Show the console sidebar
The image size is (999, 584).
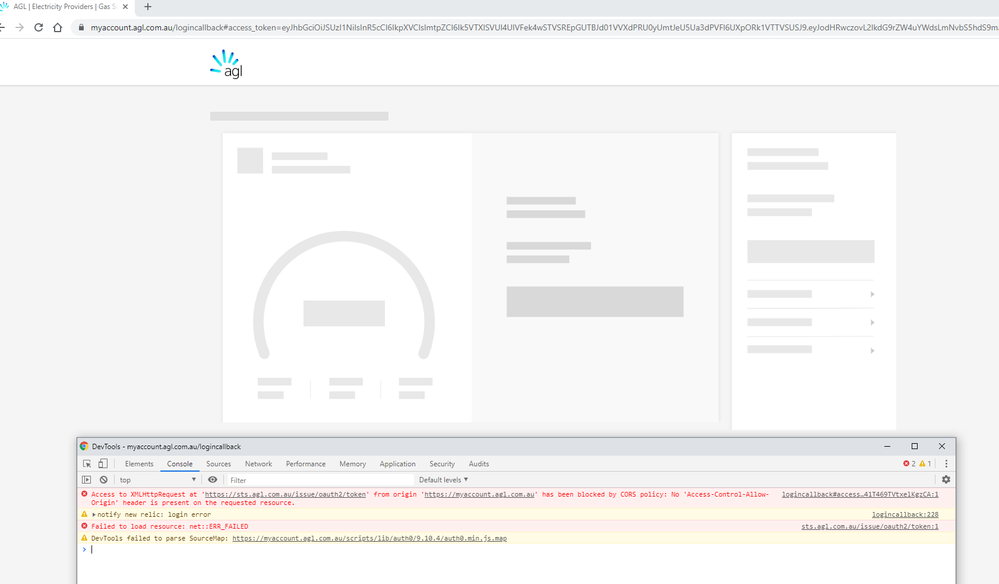click(87, 480)
